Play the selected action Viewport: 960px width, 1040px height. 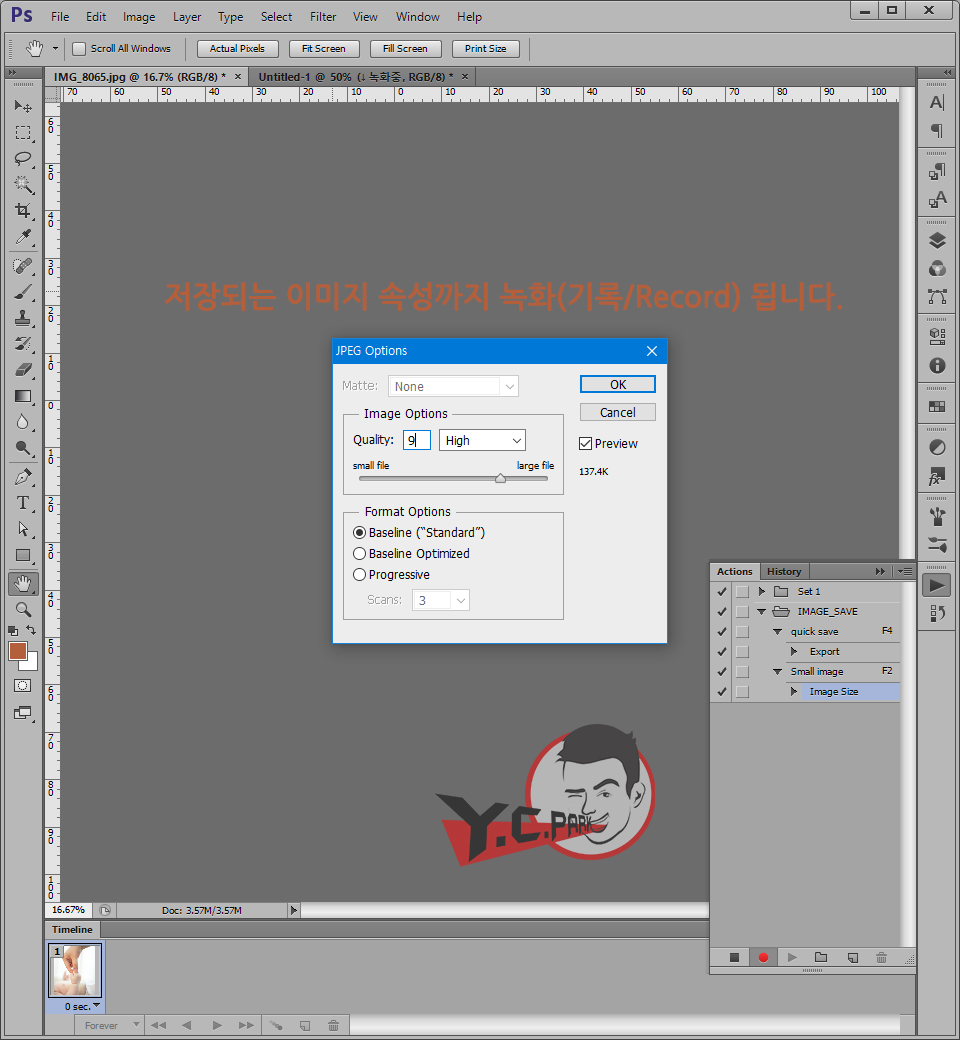[791, 957]
